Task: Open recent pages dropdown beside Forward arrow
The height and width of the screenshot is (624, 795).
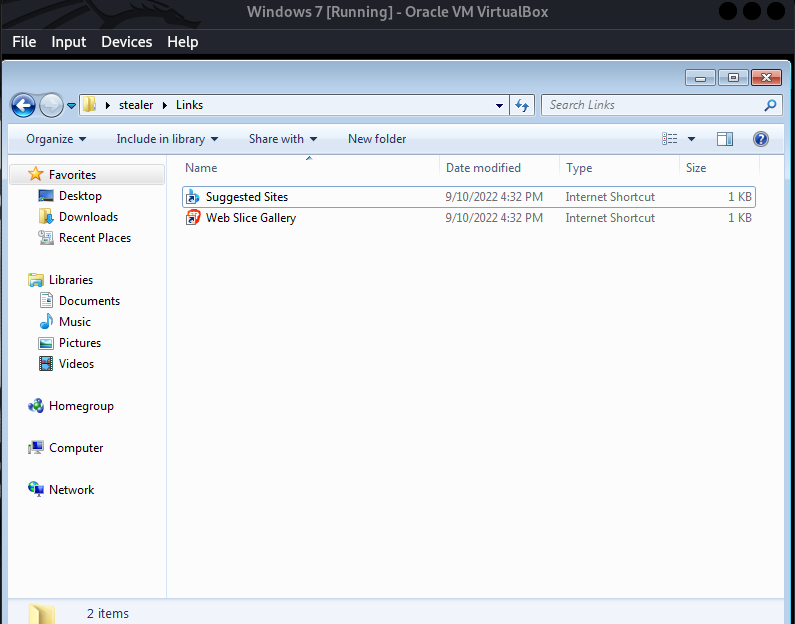Action: tap(71, 105)
